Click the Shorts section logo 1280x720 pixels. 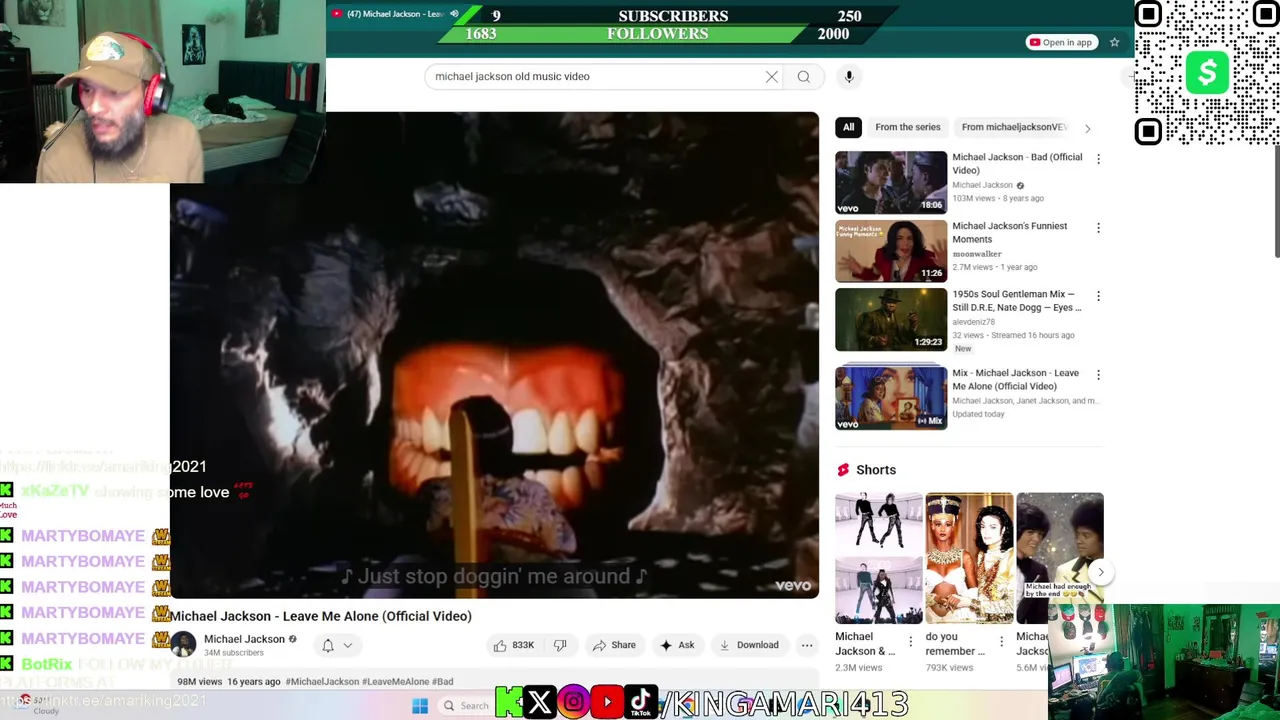(843, 470)
